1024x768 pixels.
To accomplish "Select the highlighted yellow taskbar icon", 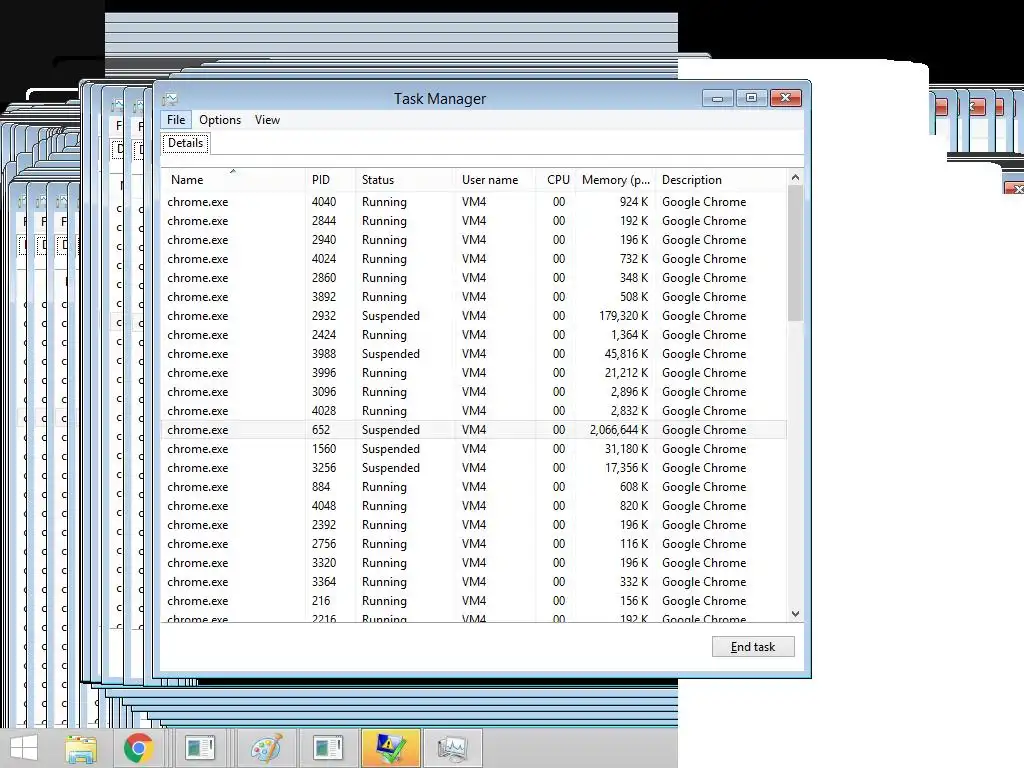I will 391,748.
